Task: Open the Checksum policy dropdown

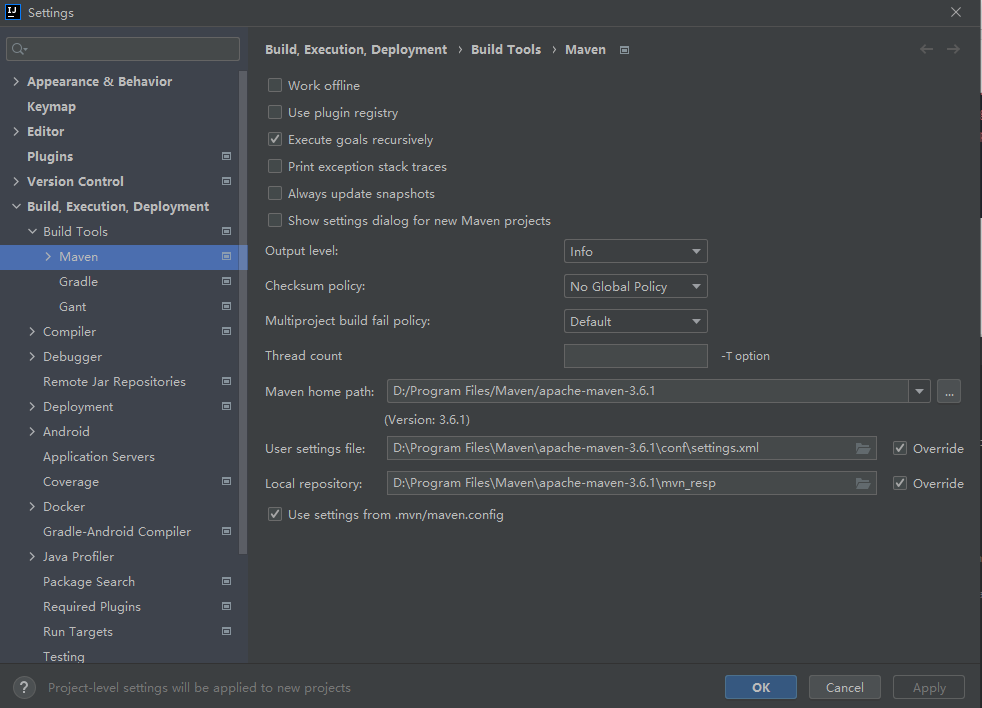Action: 636,286
